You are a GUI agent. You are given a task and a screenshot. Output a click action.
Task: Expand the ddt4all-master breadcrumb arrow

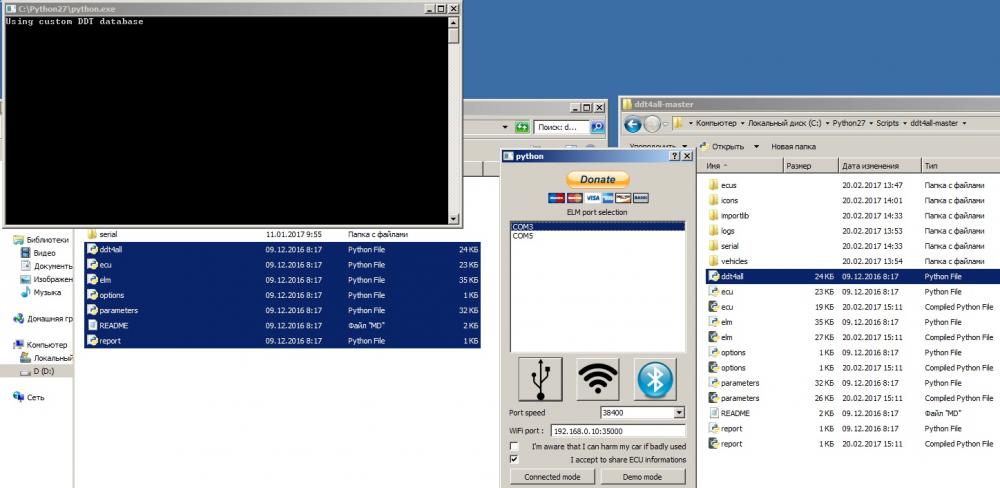(x=964, y=123)
